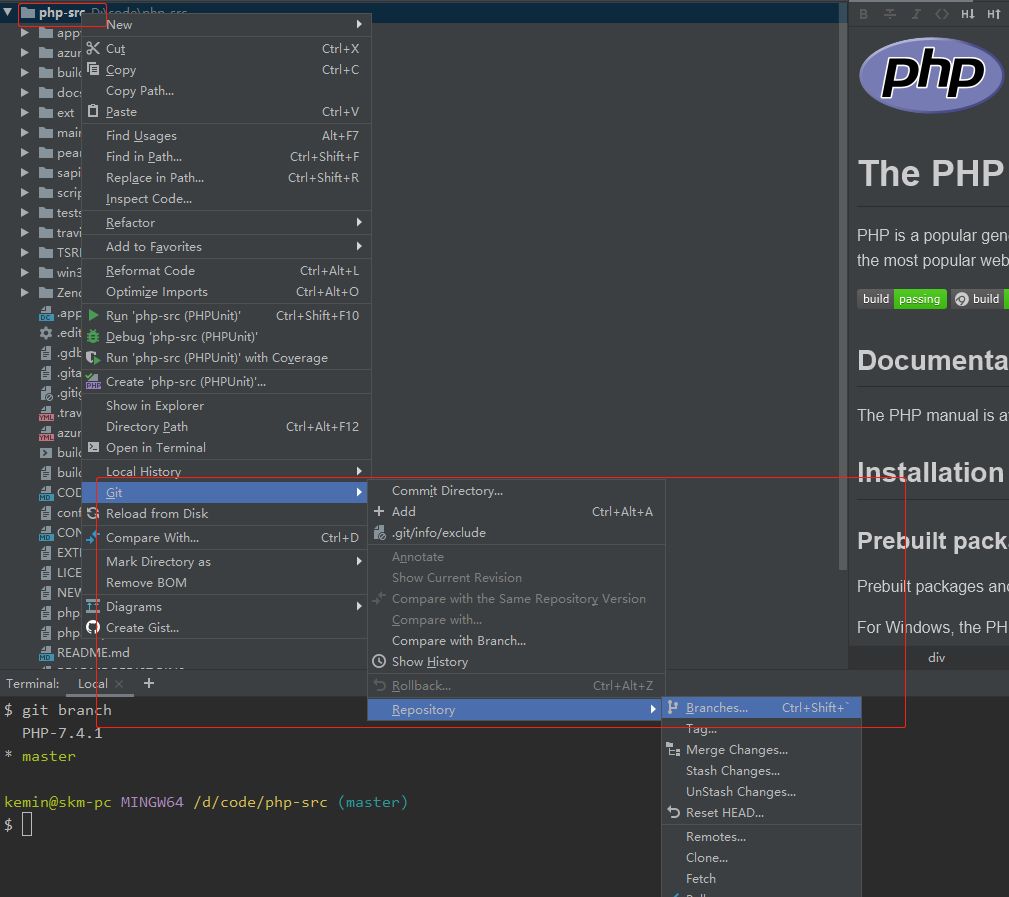Select Reformat Code
This screenshot has width=1009, height=897.
pyautogui.click(x=227, y=271)
